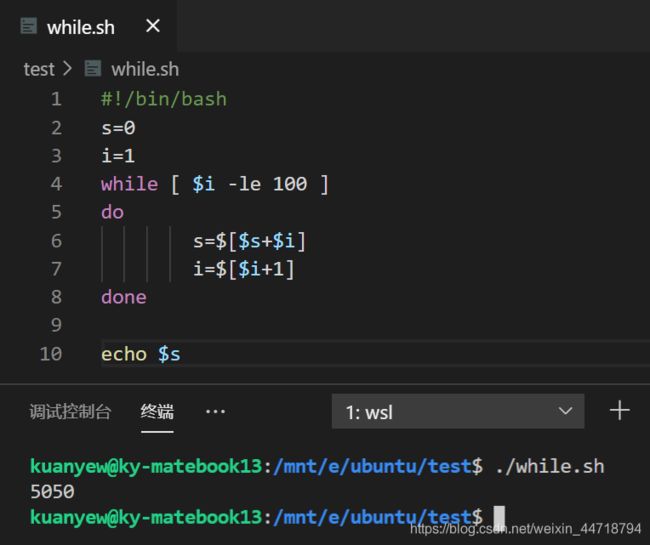Click the 'done' keyword on line 8
Image resolution: width=650 pixels, height=545 pixels.
coord(124,297)
